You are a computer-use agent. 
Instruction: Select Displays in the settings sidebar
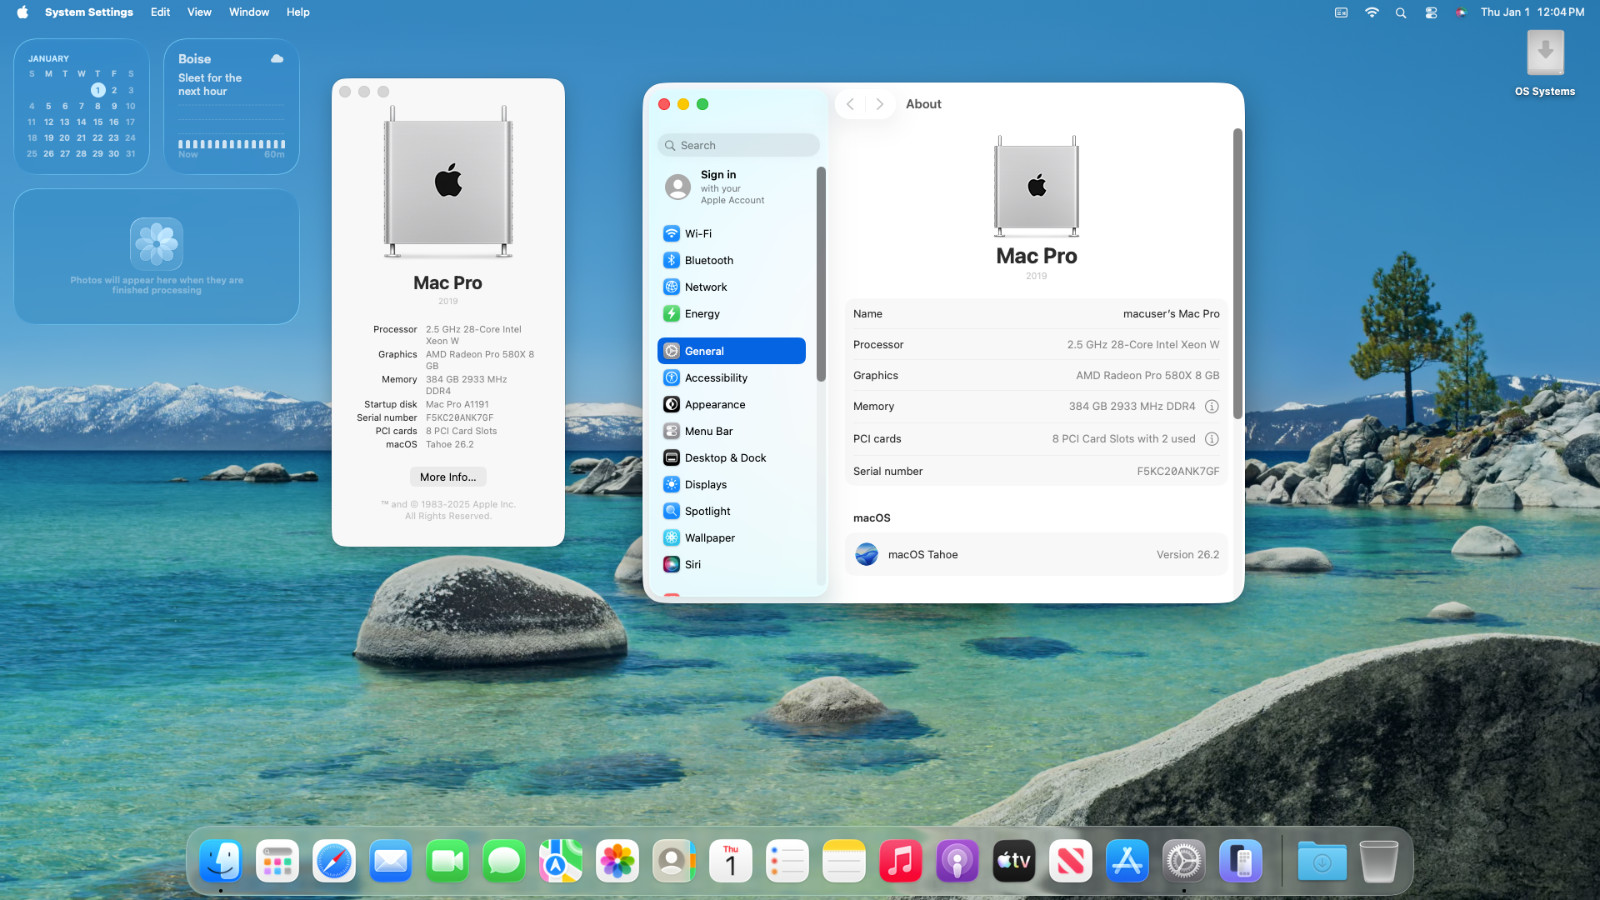[705, 485]
